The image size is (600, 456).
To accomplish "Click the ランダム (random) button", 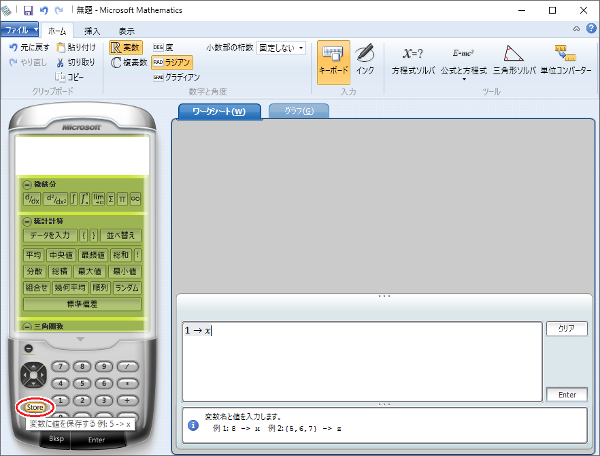I will (x=127, y=288).
